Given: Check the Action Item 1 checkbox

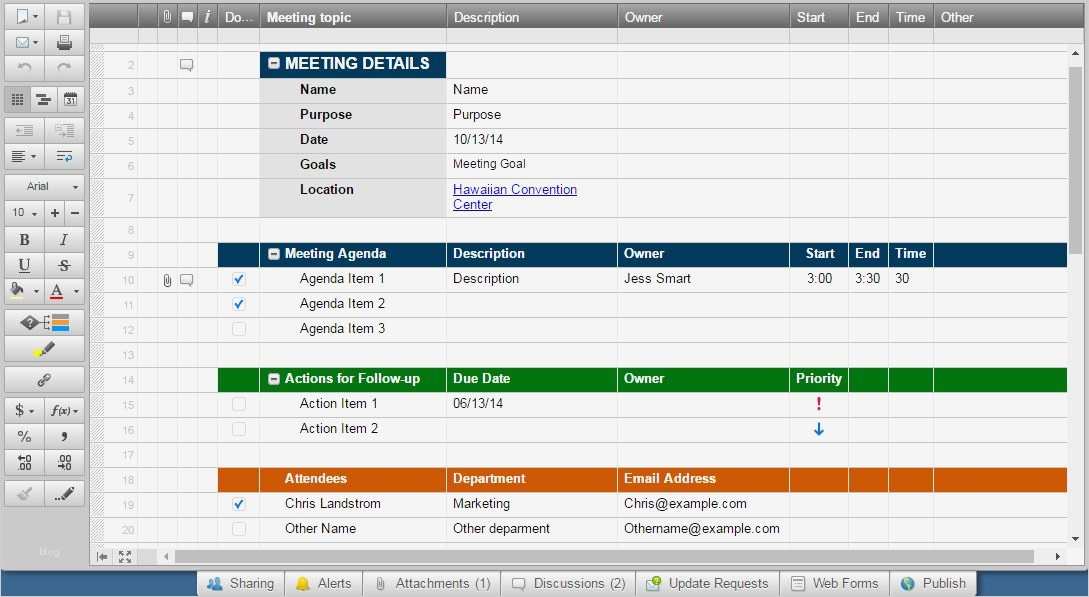Looking at the screenshot, I should tap(238, 404).
